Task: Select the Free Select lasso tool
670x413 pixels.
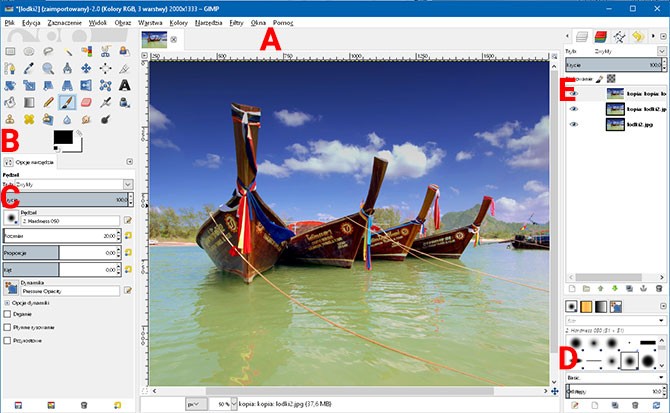Action: 48,52
